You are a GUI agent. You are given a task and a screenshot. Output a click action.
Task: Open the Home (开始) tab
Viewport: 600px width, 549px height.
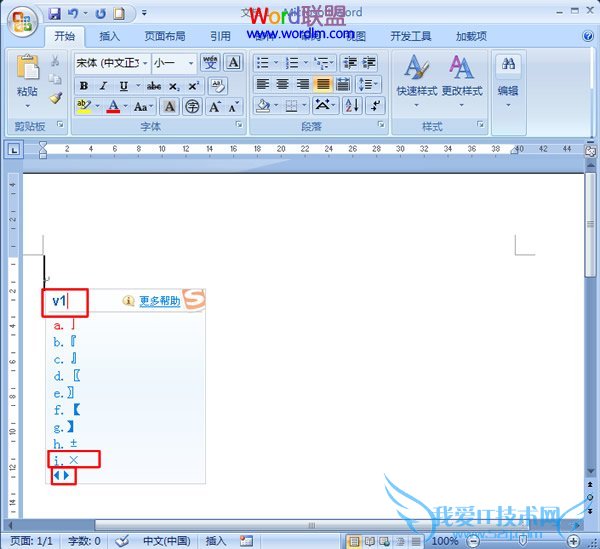pyautogui.click(x=64, y=36)
